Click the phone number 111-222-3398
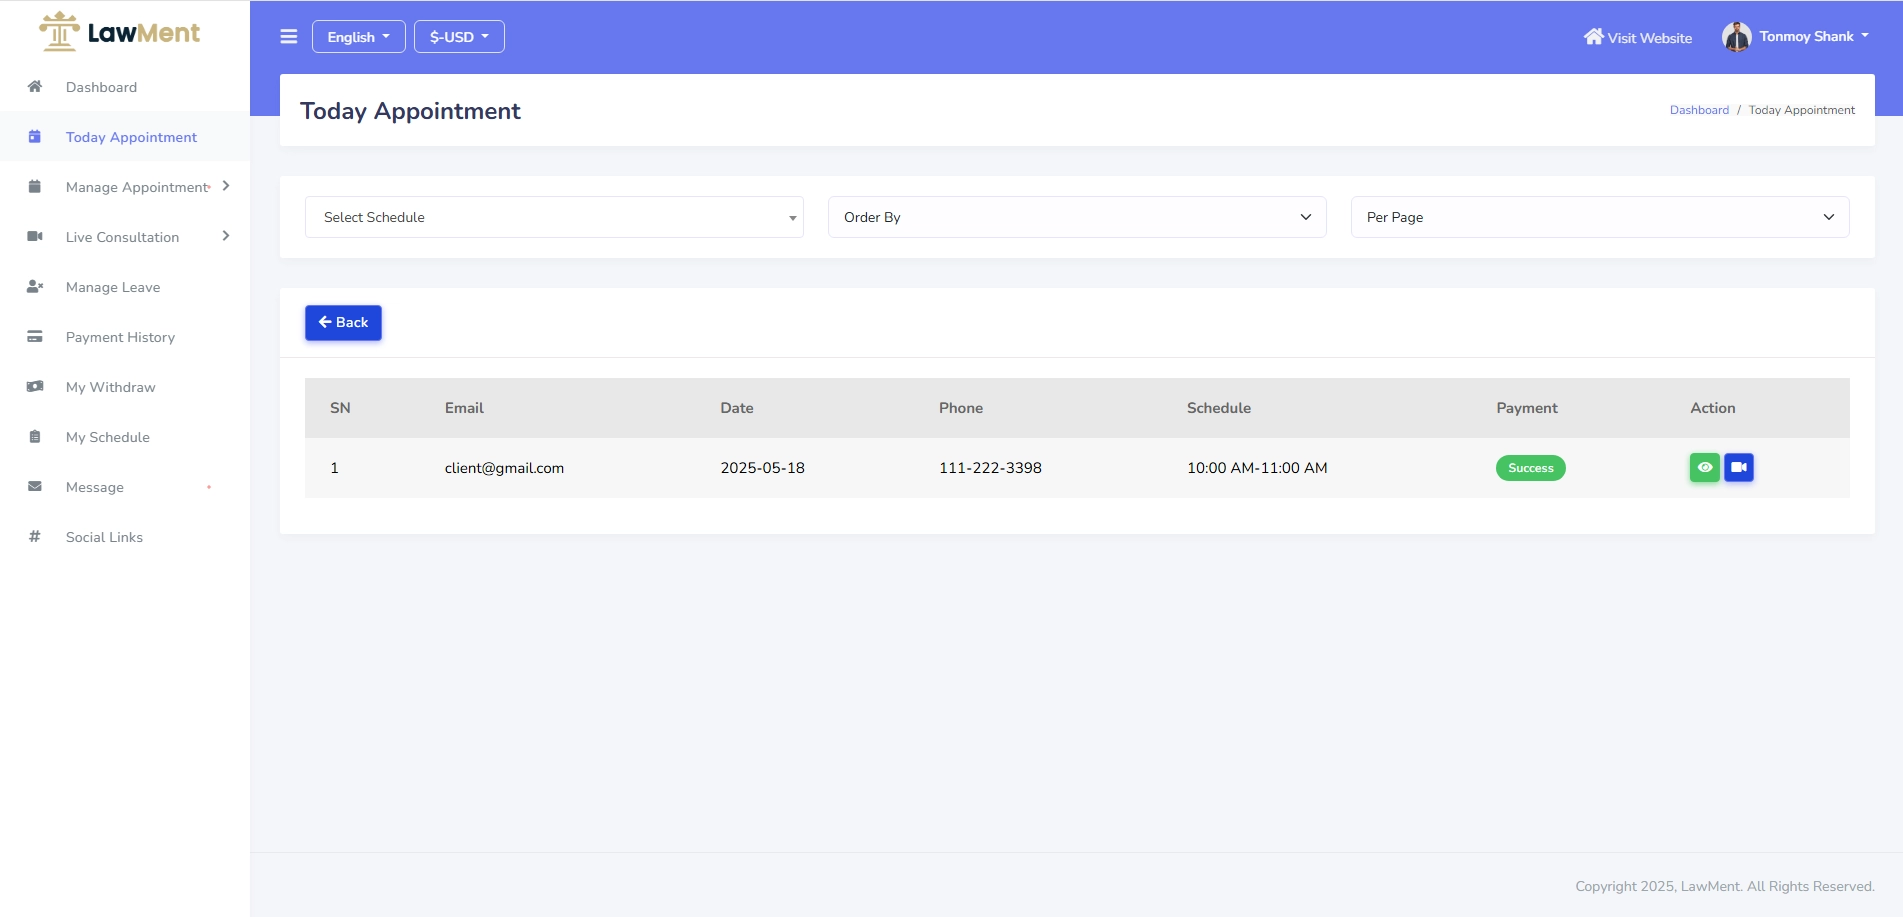Image resolution: width=1903 pixels, height=917 pixels. coord(990,468)
